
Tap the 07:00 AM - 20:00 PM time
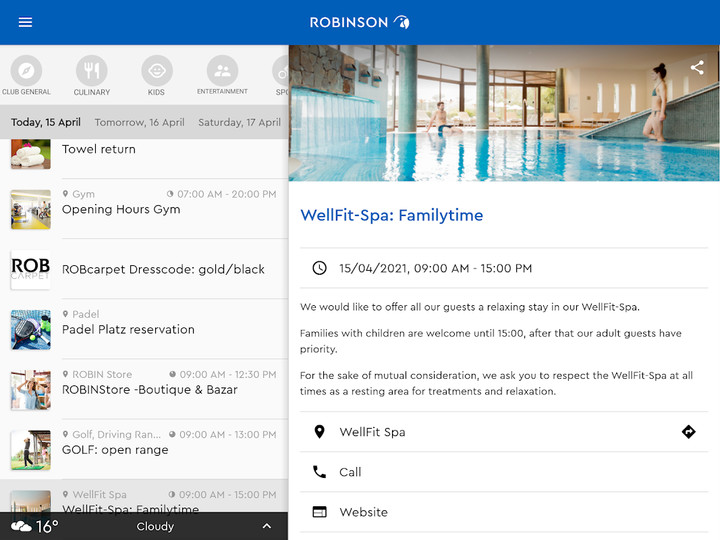(227, 194)
